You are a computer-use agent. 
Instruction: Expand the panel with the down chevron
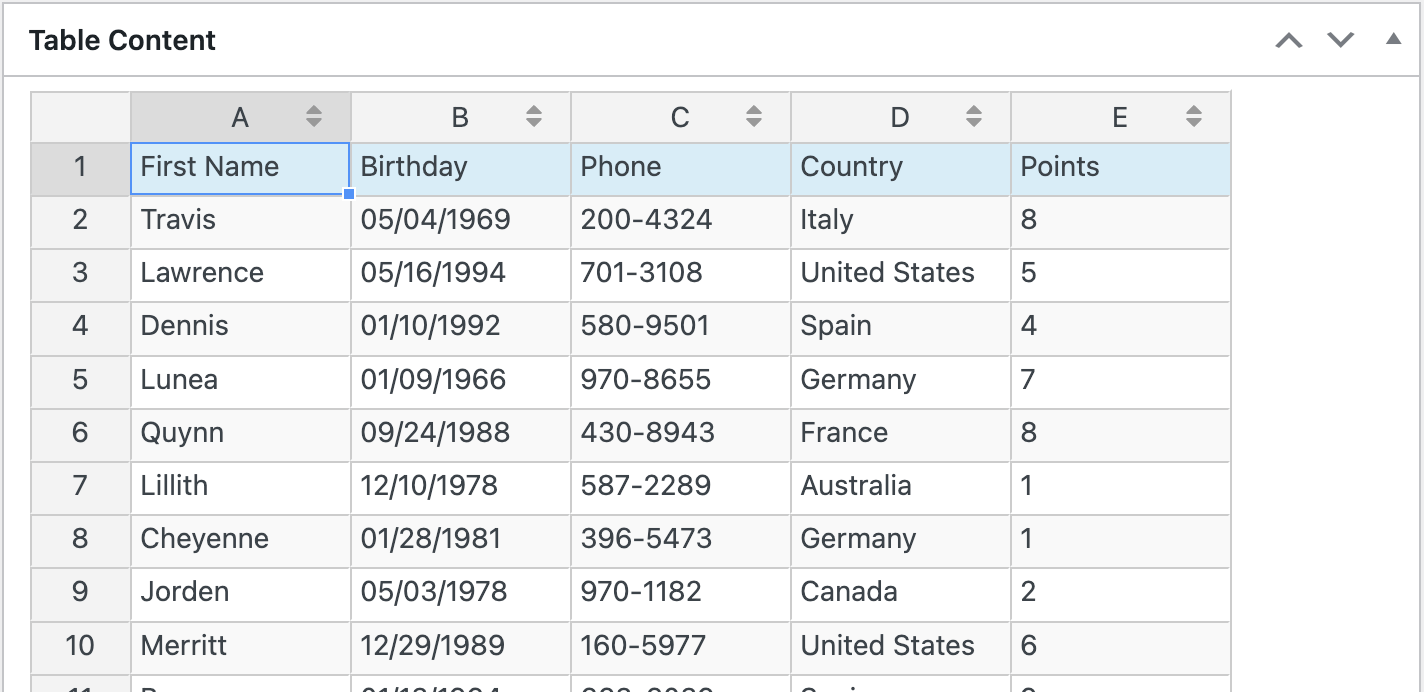(x=1340, y=40)
